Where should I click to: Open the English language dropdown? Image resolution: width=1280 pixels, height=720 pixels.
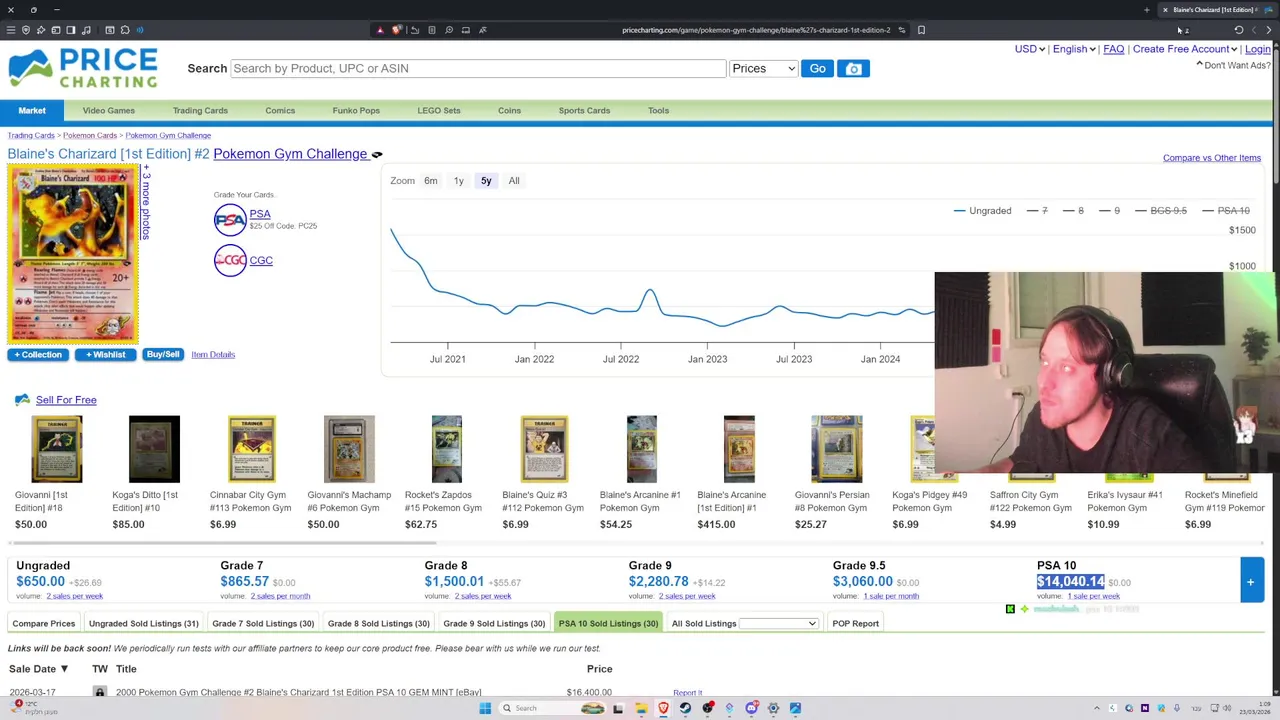pos(1074,49)
